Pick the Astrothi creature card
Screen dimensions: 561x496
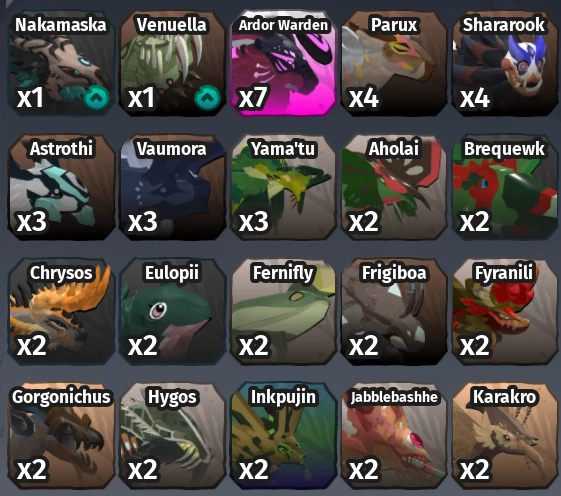click(61, 187)
